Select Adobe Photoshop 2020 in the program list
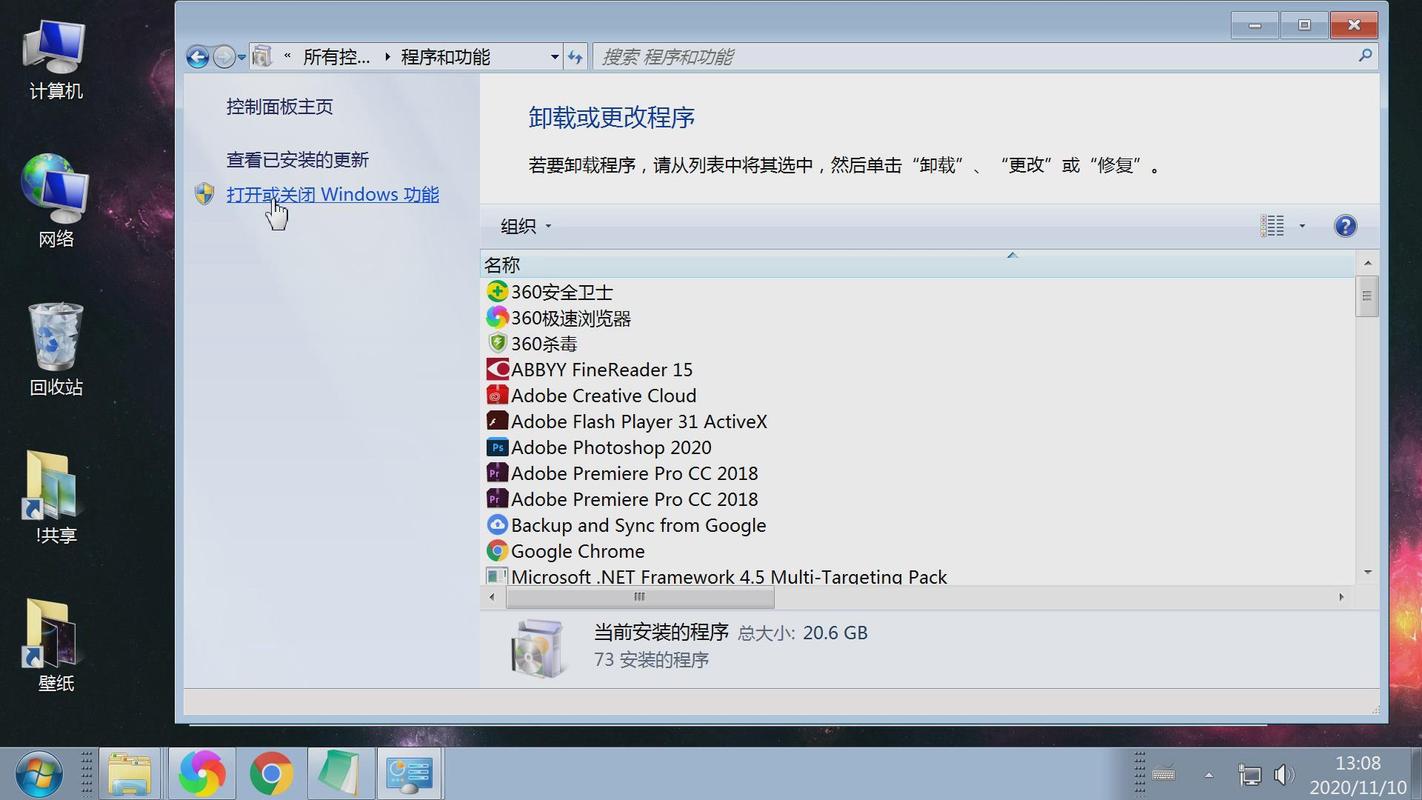Image resolution: width=1422 pixels, height=800 pixels. 610,447
